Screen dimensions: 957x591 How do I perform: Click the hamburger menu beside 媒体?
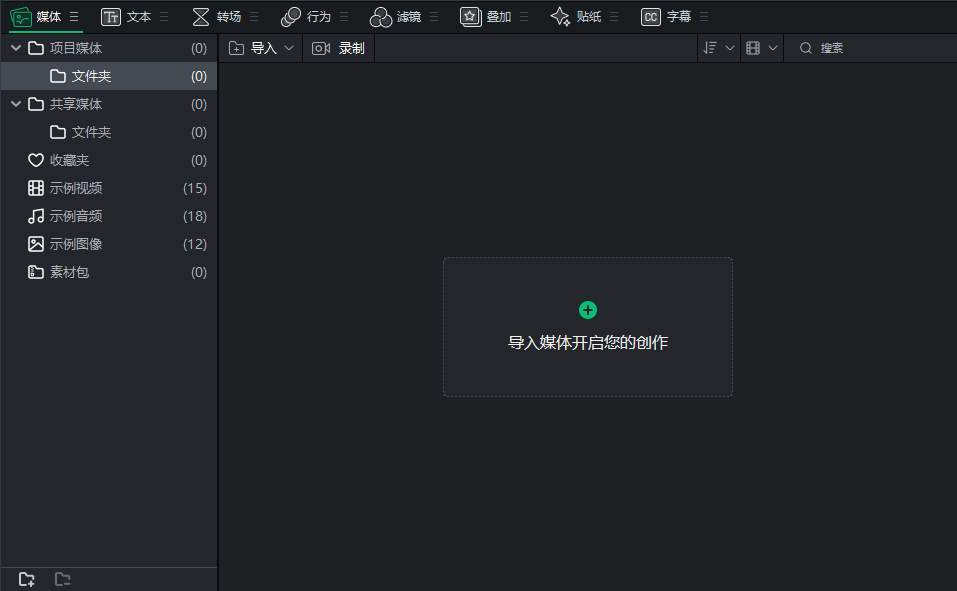[74, 16]
